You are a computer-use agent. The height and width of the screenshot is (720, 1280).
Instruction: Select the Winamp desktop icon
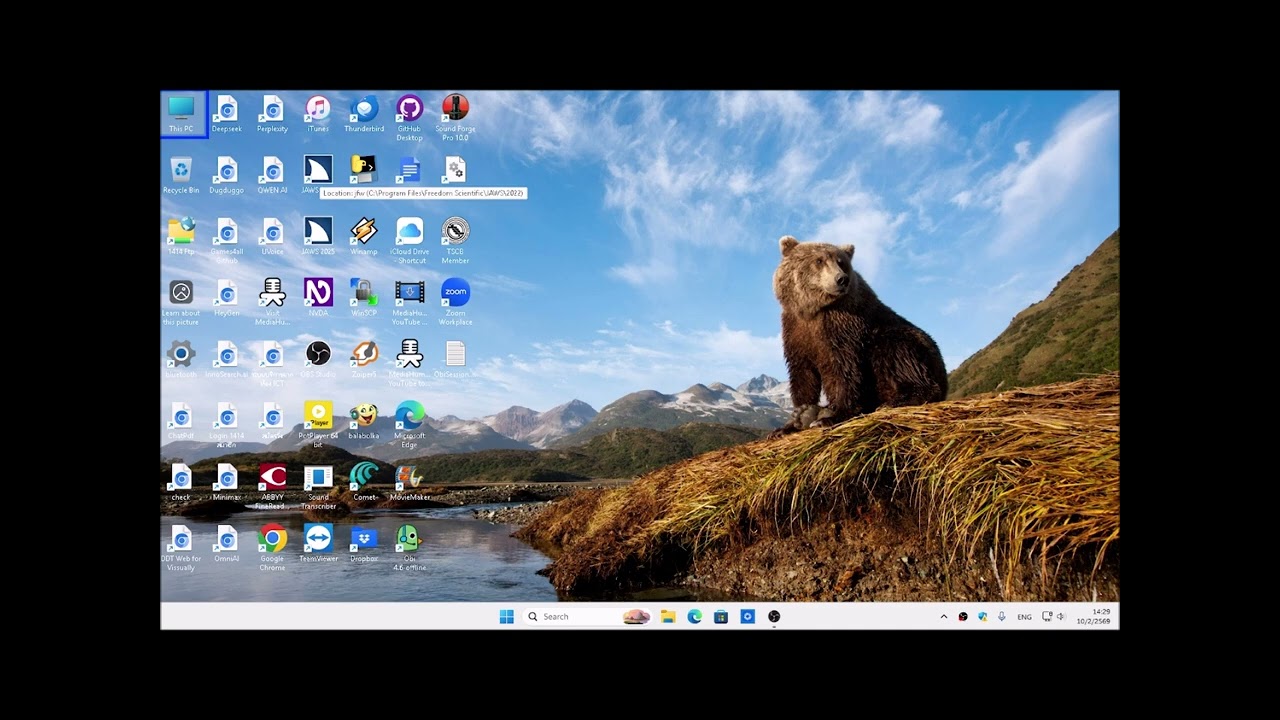click(x=364, y=236)
